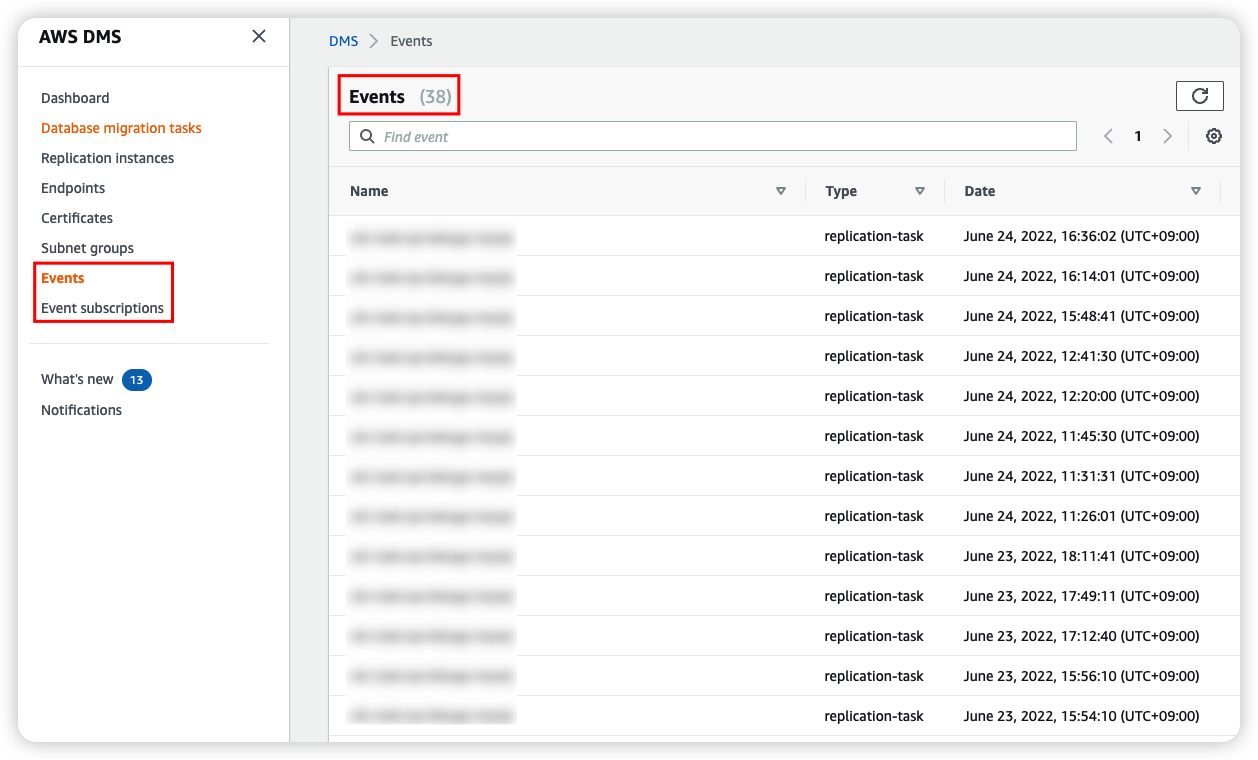Select page 1 in pagination
The image size is (1258, 760).
1138,136
